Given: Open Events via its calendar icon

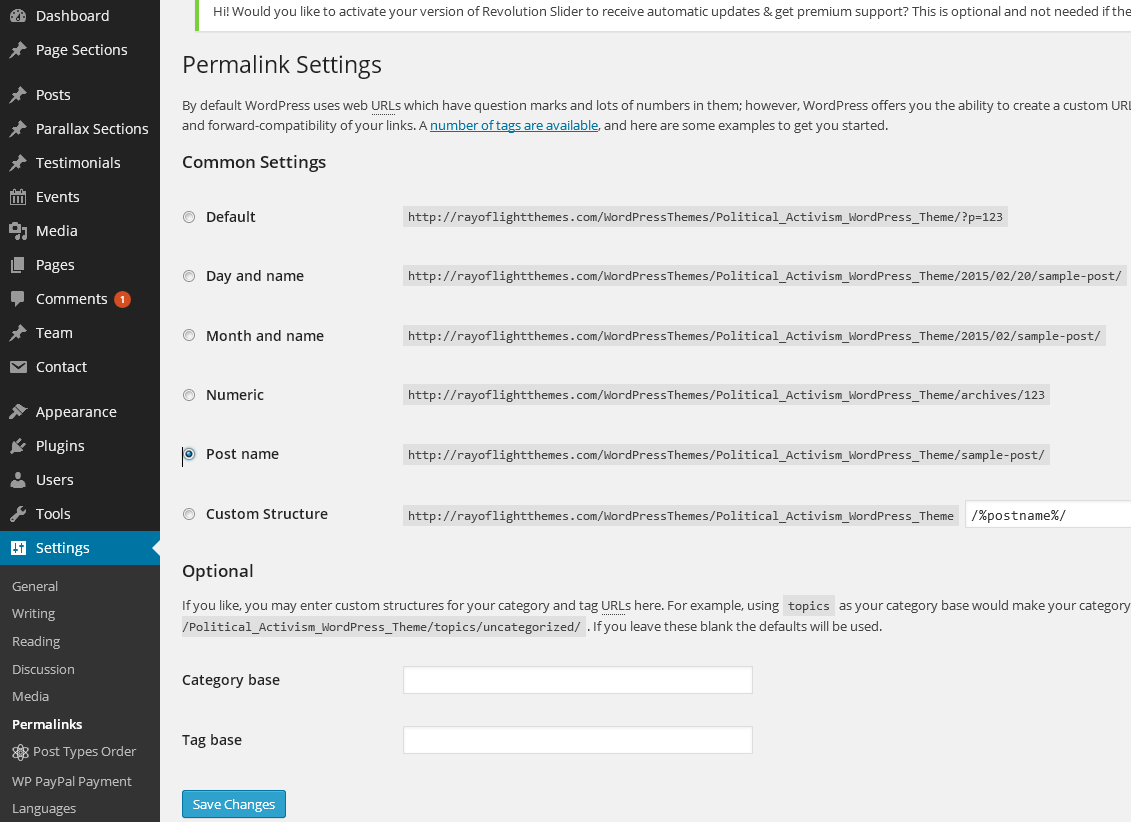Looking at the screenshot, I should click(x=18, y=197).
